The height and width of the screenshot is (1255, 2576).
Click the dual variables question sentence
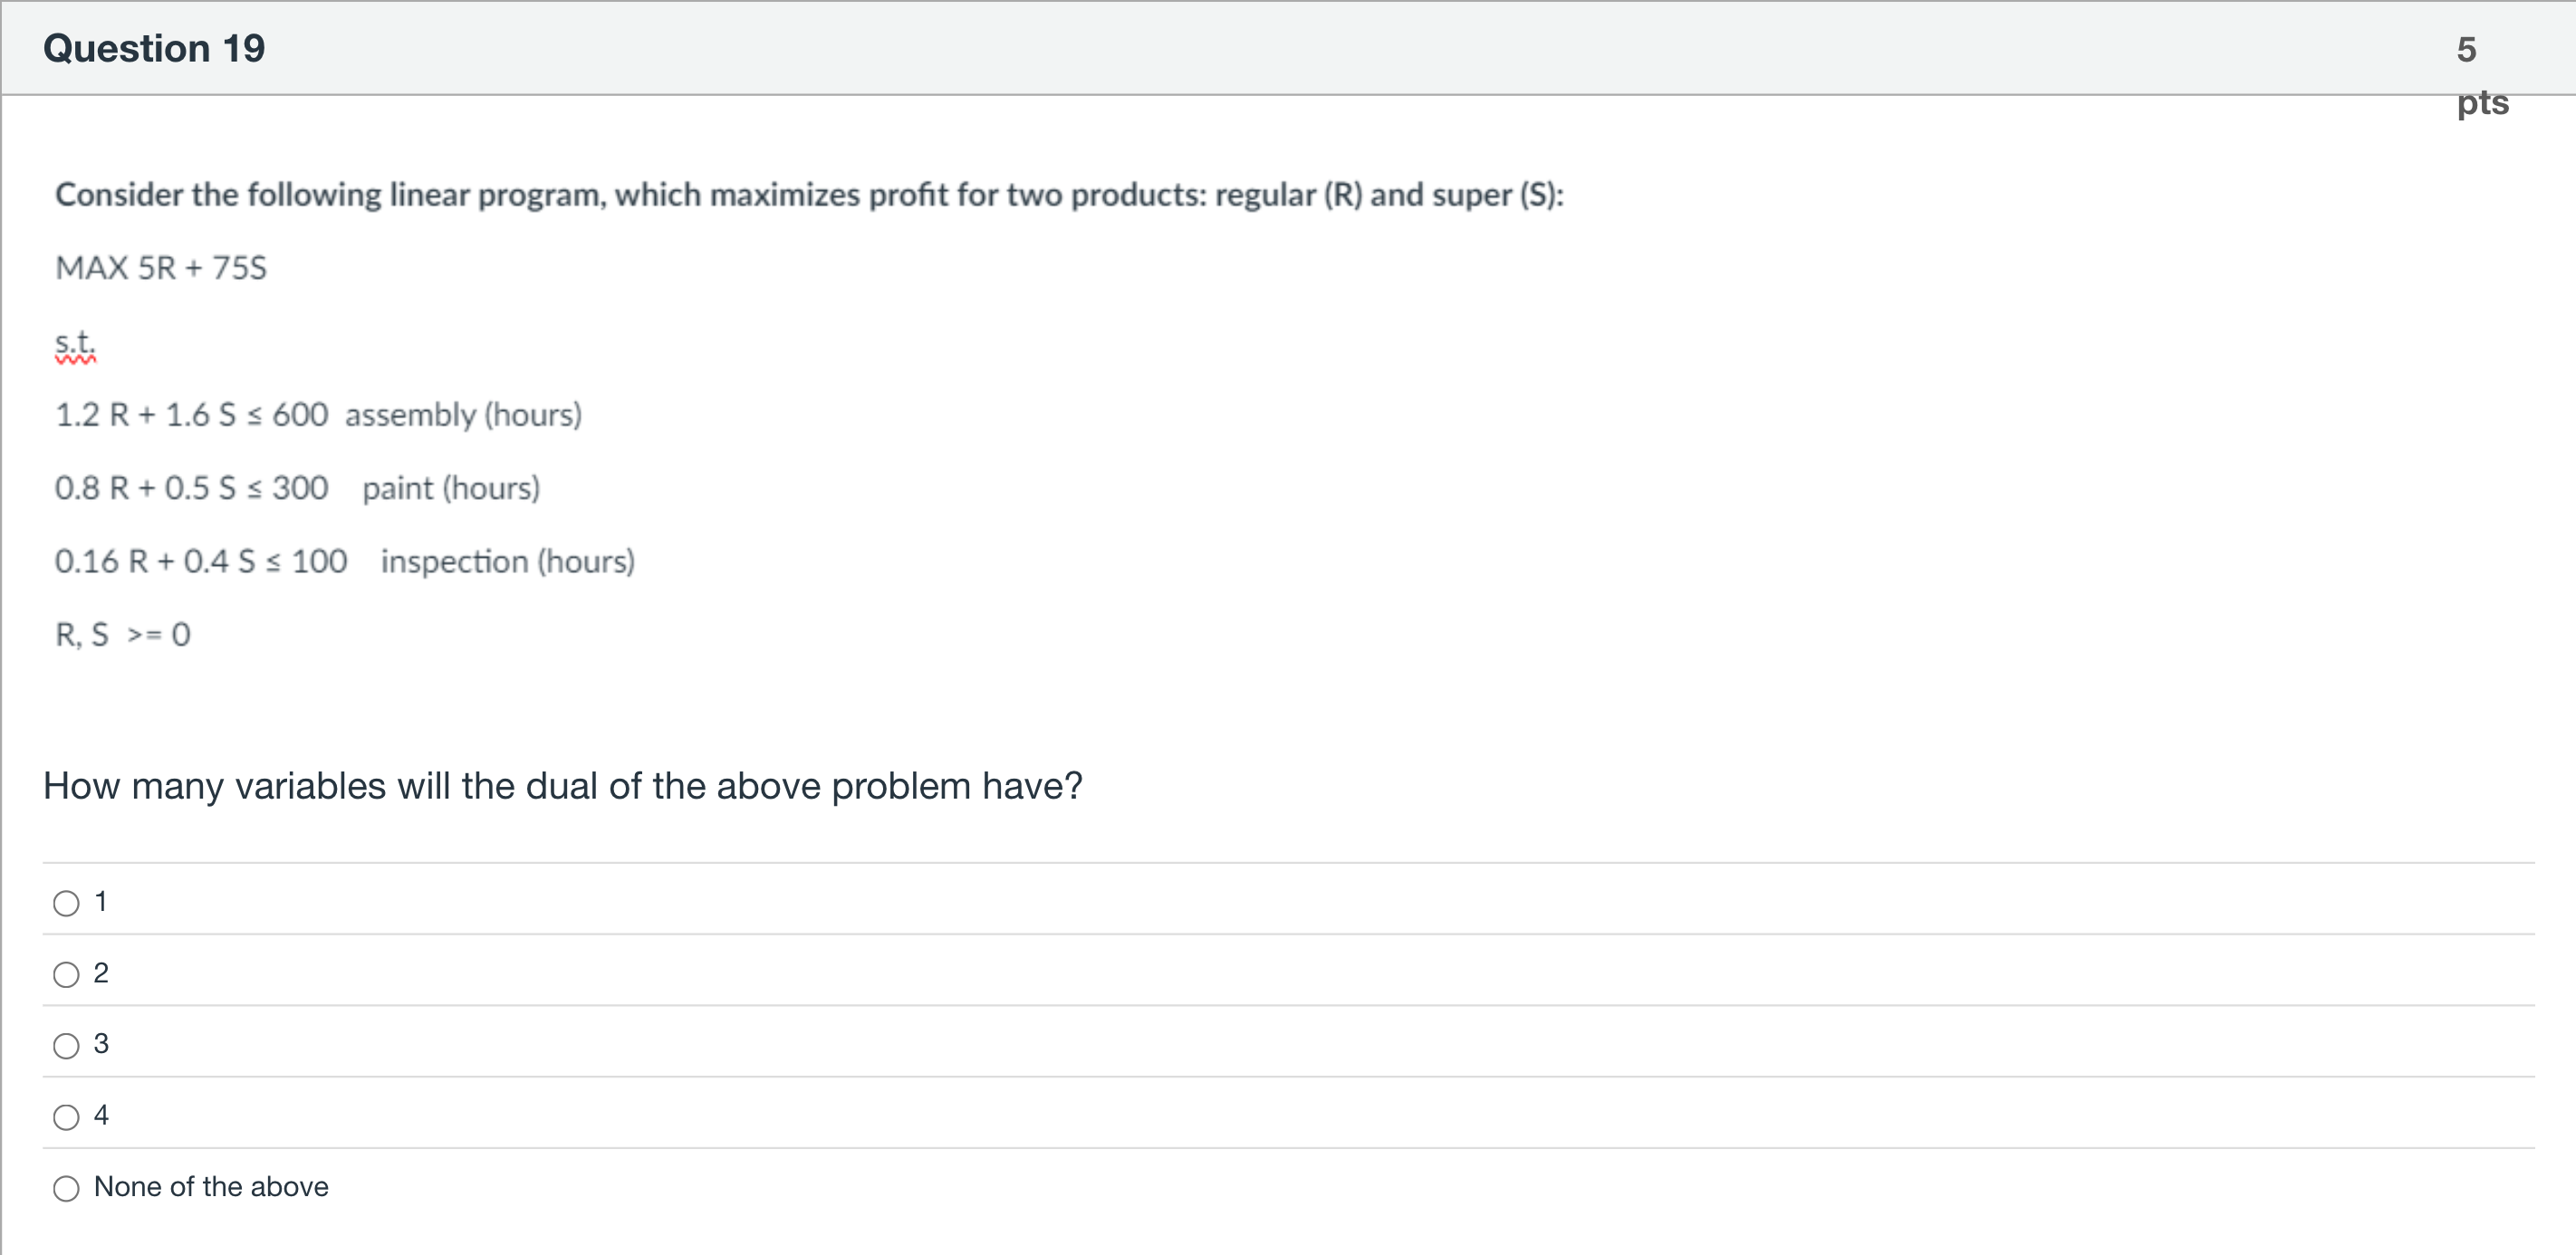tap(563, 786)
